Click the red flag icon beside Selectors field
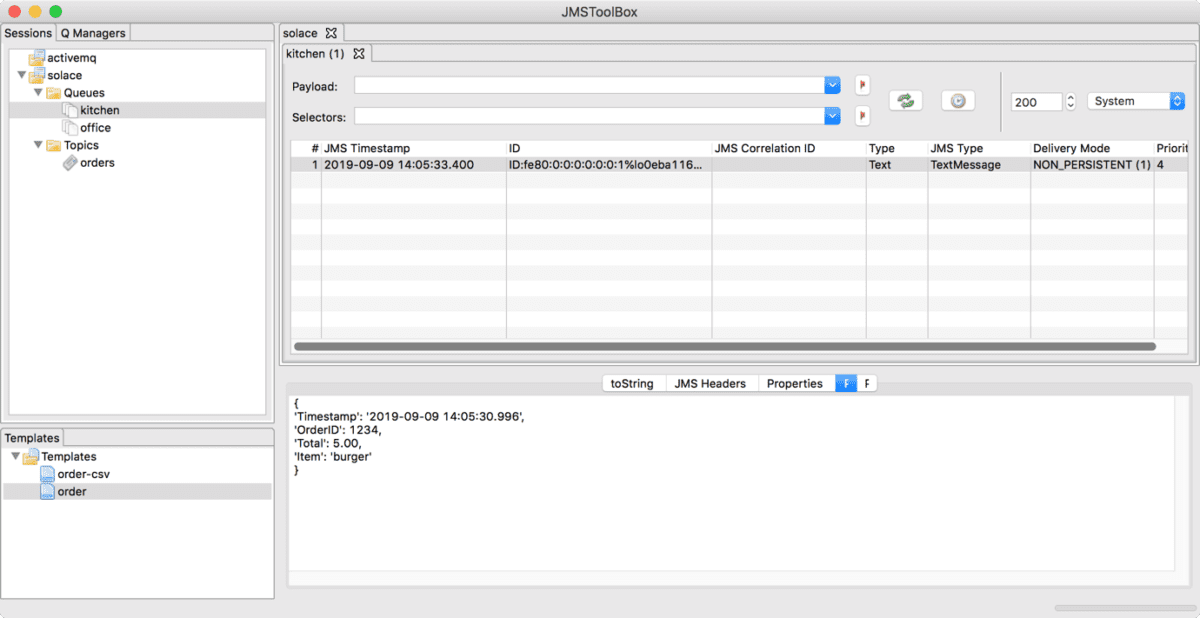Viewport: 1200px width, 618px height. click(x=862, y=116)
